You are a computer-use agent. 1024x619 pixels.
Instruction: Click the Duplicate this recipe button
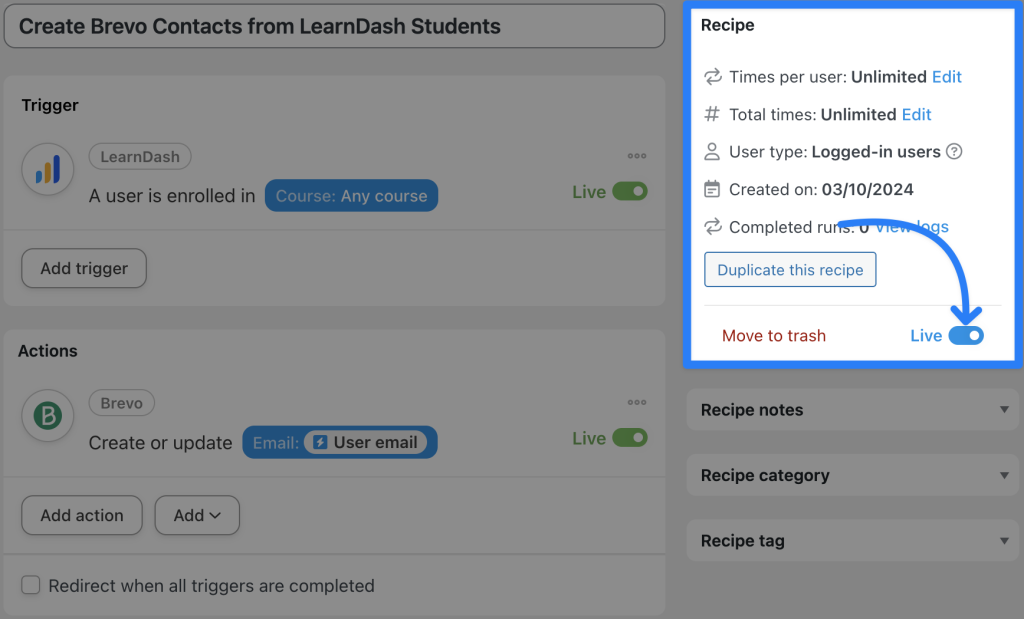pos(790,269)
